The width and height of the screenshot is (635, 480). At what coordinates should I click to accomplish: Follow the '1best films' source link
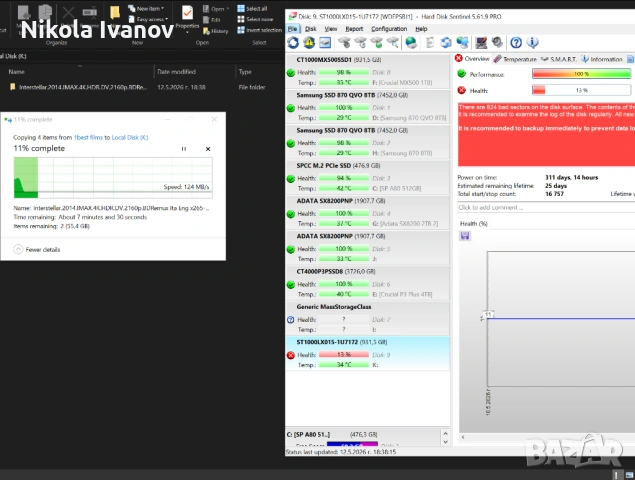[88, 138]
